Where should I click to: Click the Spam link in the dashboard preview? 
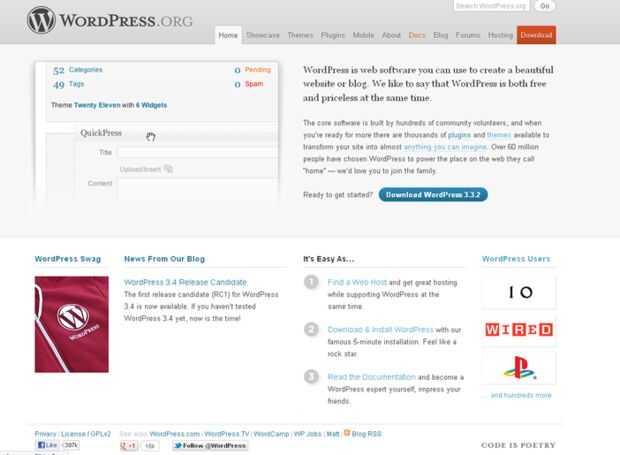(254, 84)
